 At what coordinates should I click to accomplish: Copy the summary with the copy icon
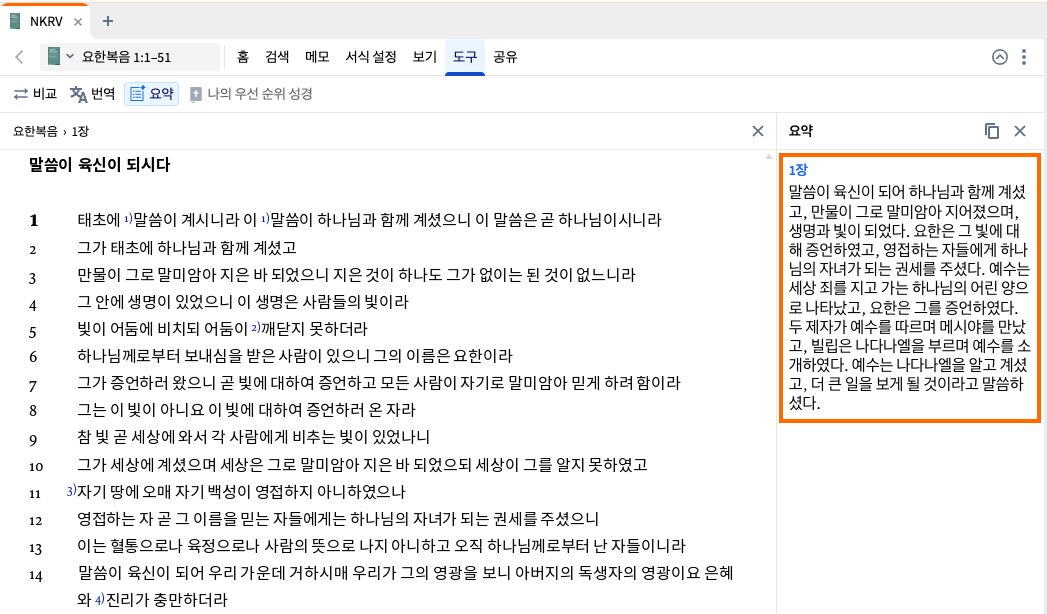992,131
